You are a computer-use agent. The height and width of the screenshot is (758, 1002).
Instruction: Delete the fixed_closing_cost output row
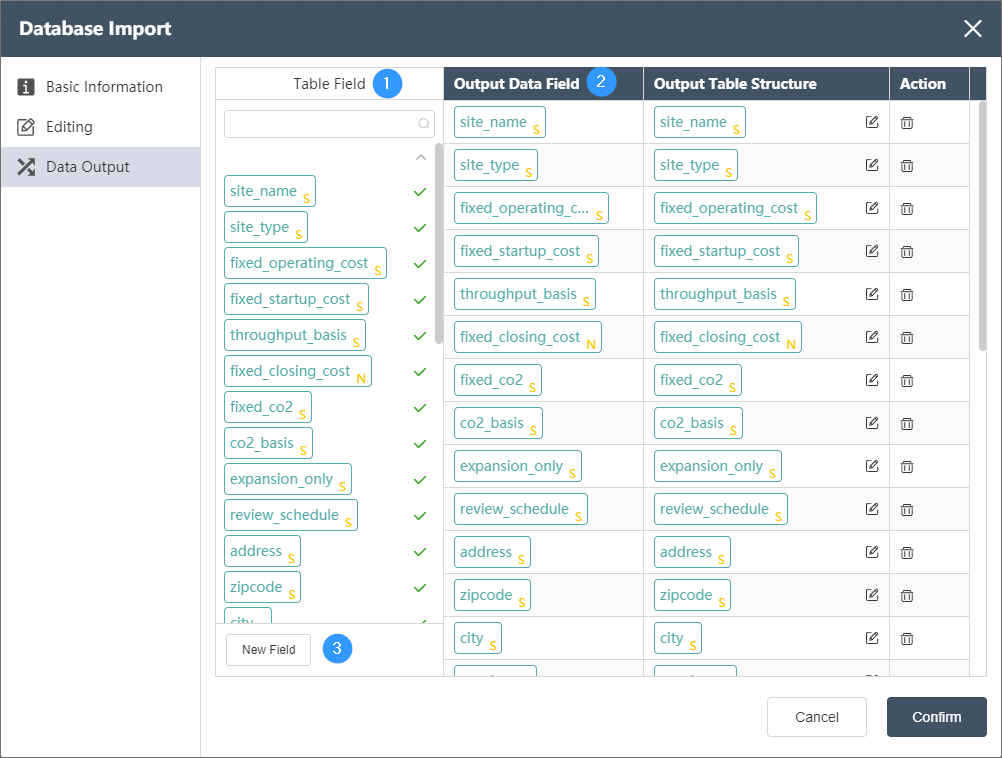point(907,337)
